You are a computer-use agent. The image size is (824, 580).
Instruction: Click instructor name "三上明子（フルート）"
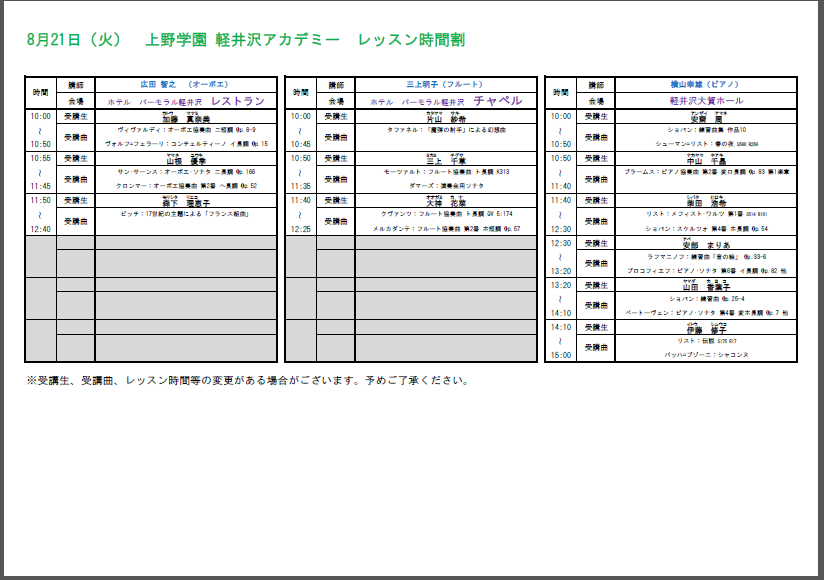coord(445,84)
